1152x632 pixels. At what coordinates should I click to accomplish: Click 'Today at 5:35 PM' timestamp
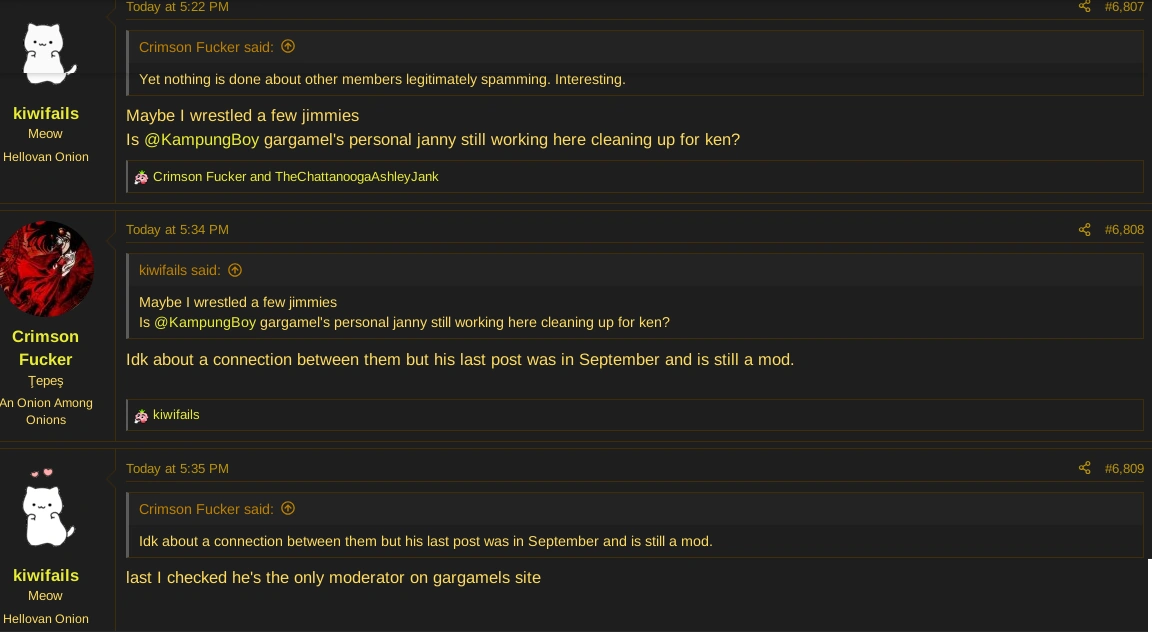tap(177, 468)
